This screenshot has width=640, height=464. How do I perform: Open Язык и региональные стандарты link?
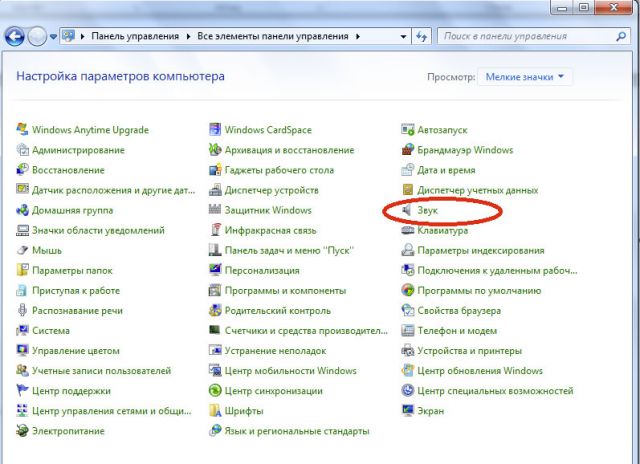[297, 431]
